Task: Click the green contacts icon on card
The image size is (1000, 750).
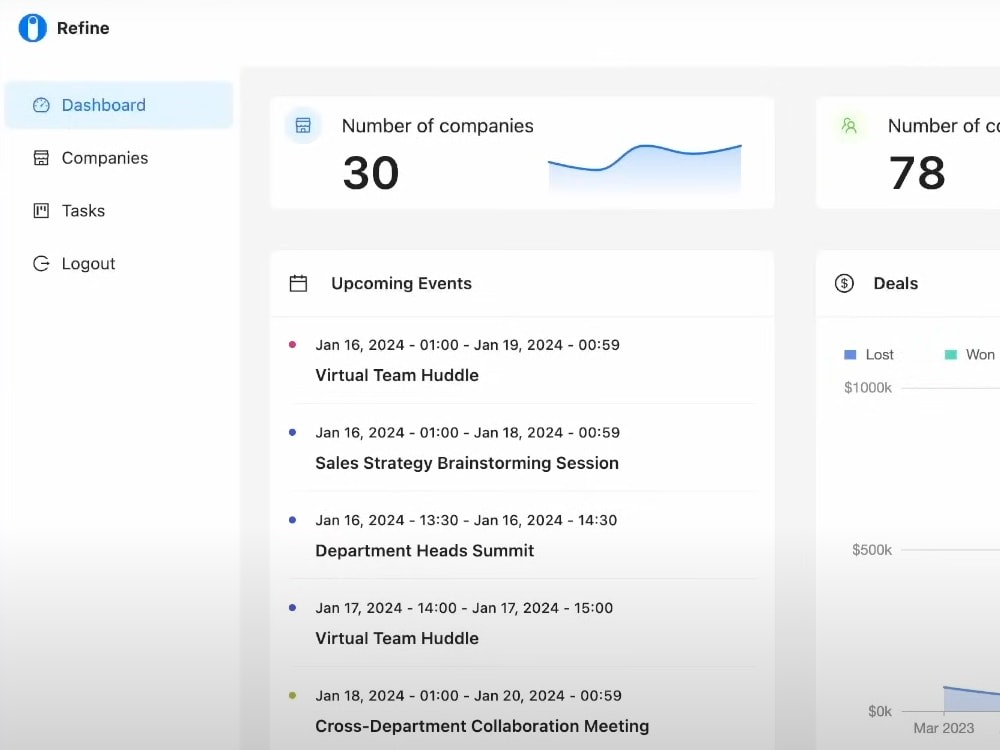Action: [x=849, y=126]
